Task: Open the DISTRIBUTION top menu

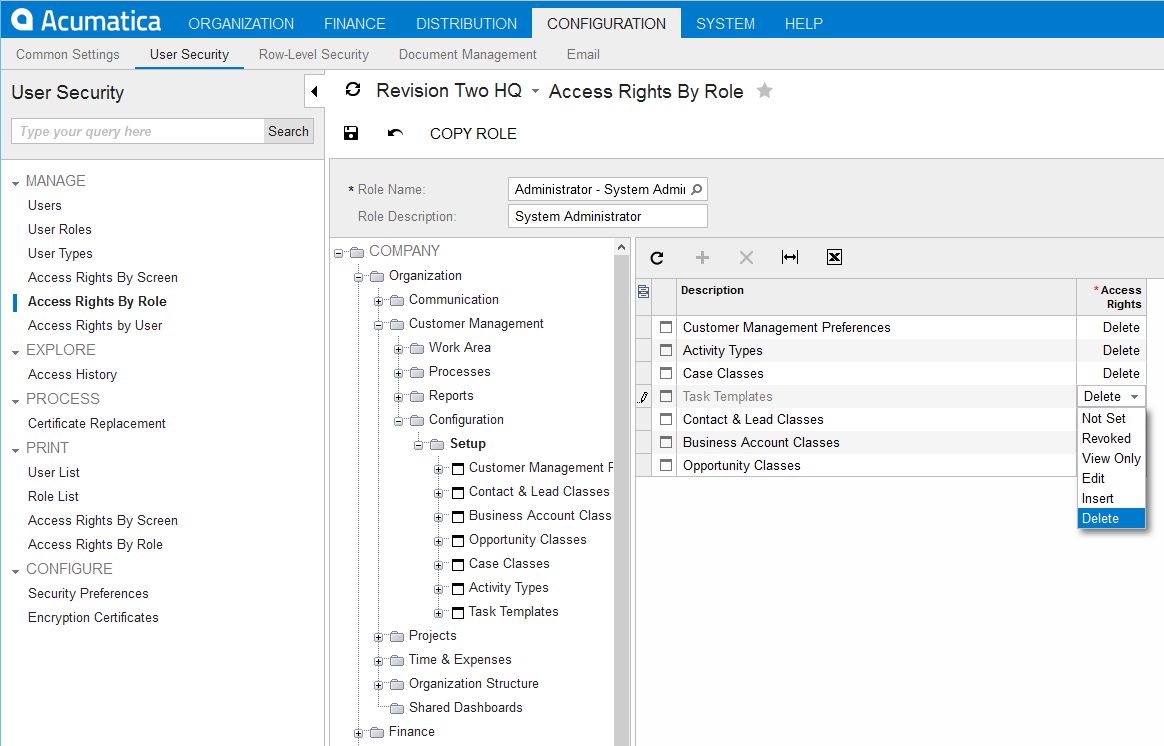Action: (x=466, y=24)
